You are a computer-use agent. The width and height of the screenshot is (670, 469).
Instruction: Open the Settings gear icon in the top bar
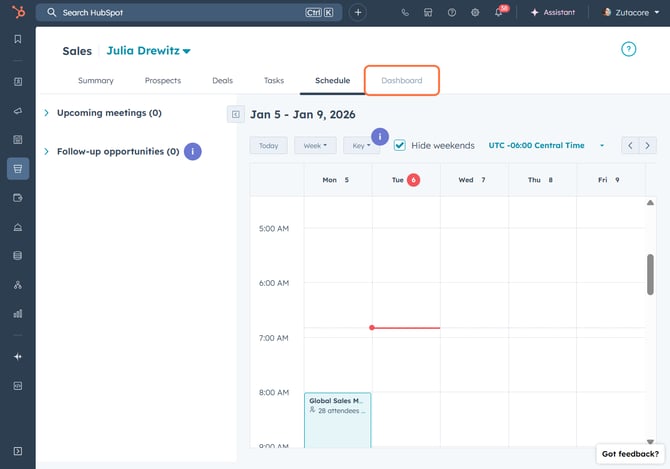click(x=475, y=12)
